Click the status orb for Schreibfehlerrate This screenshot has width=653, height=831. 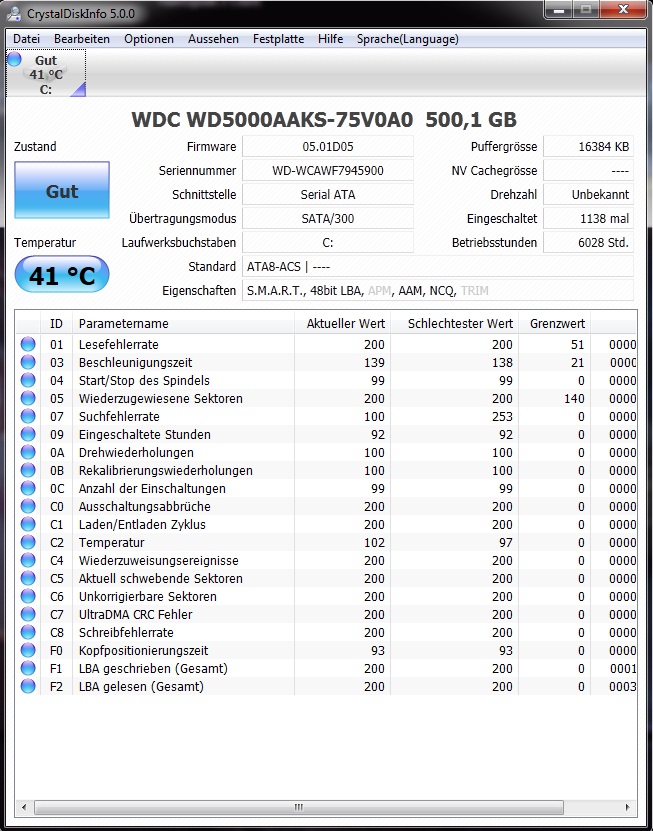tap(28, 633)
